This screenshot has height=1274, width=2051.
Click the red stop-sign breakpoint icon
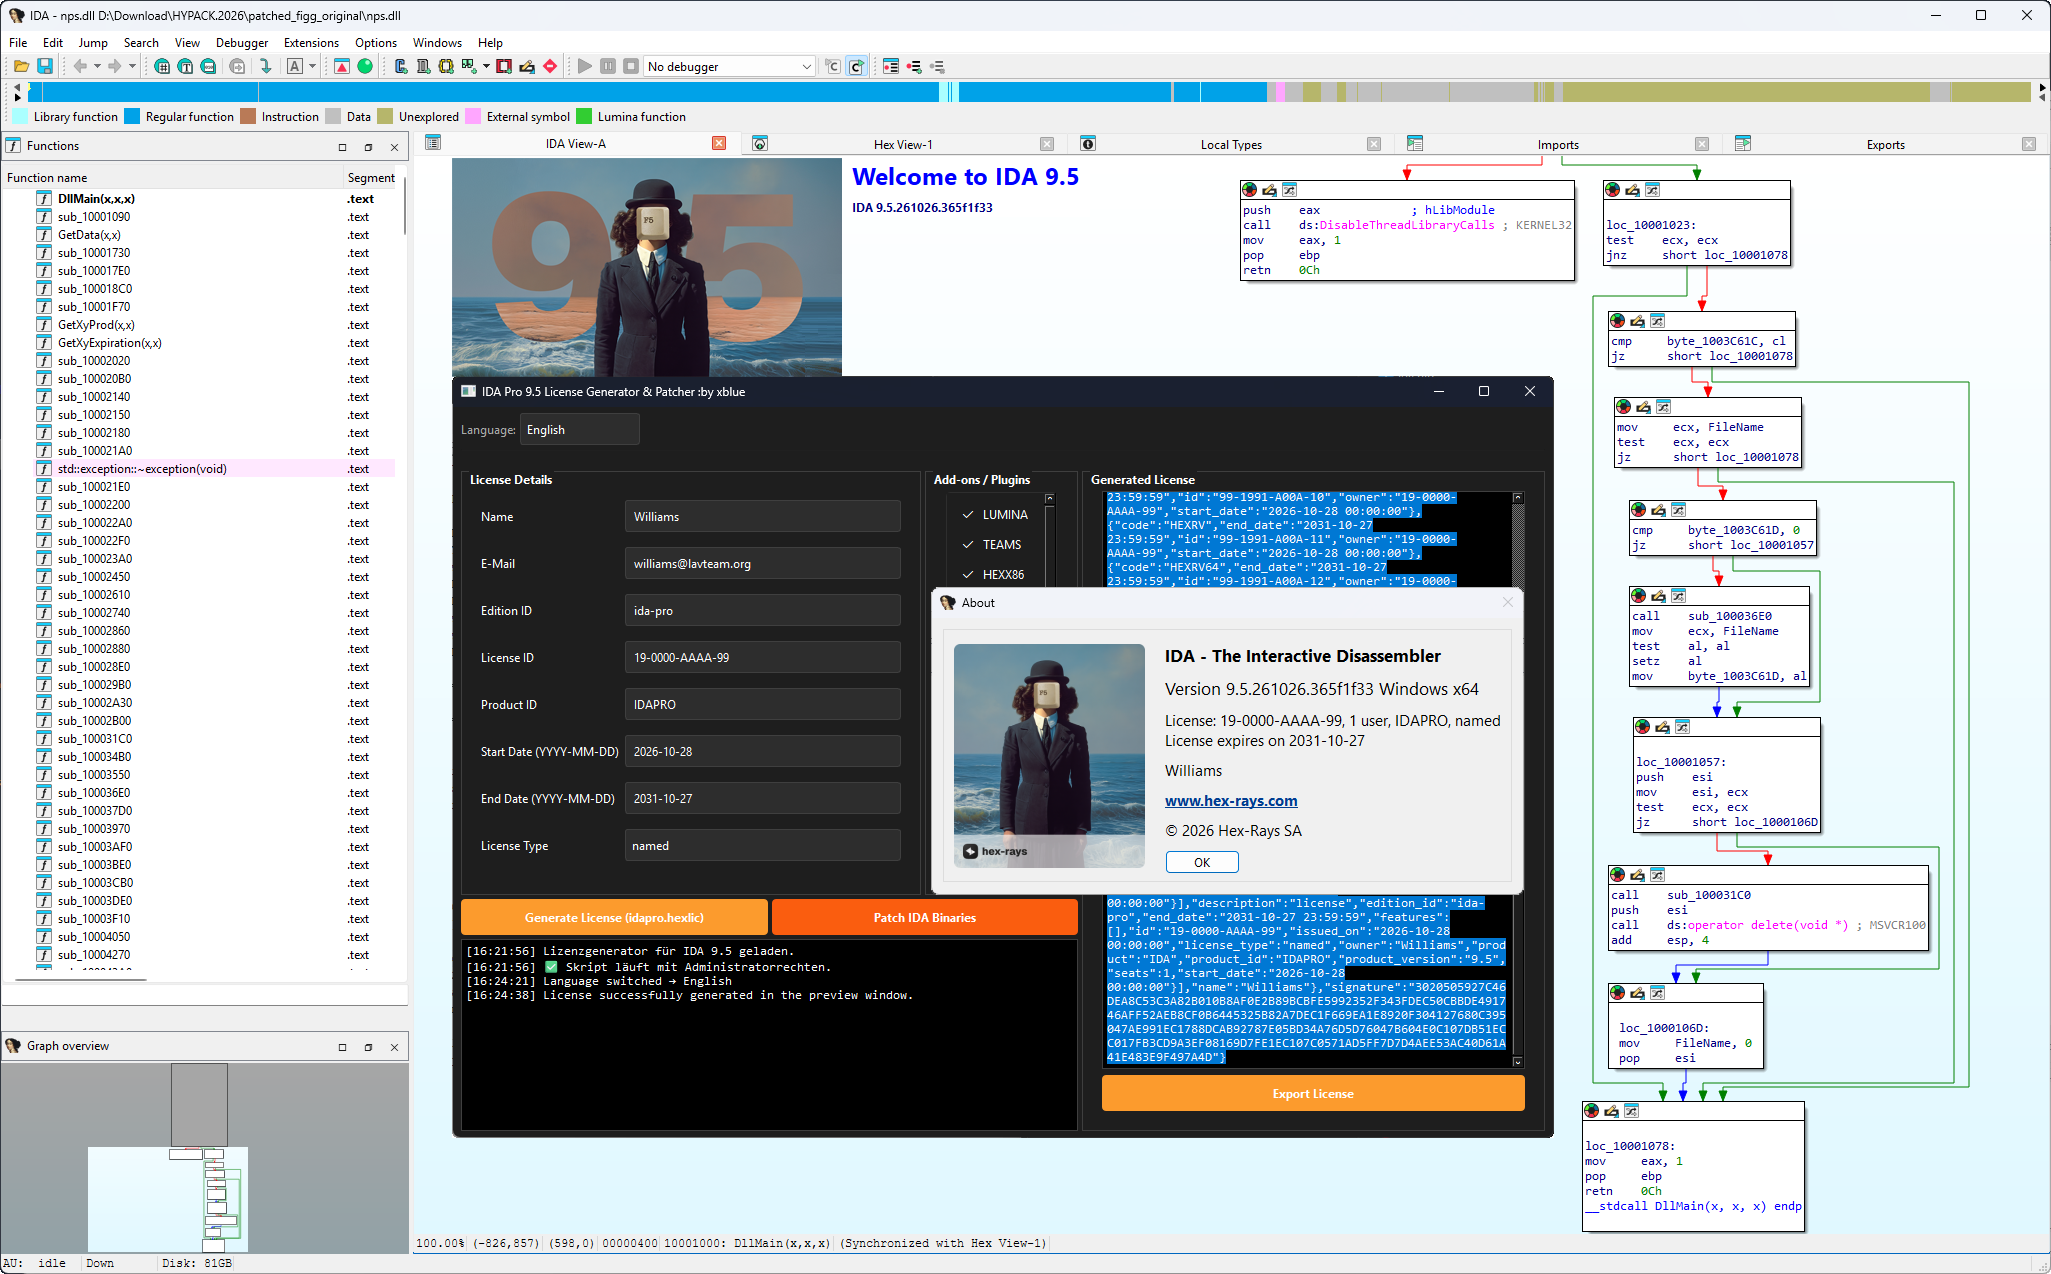550,66
